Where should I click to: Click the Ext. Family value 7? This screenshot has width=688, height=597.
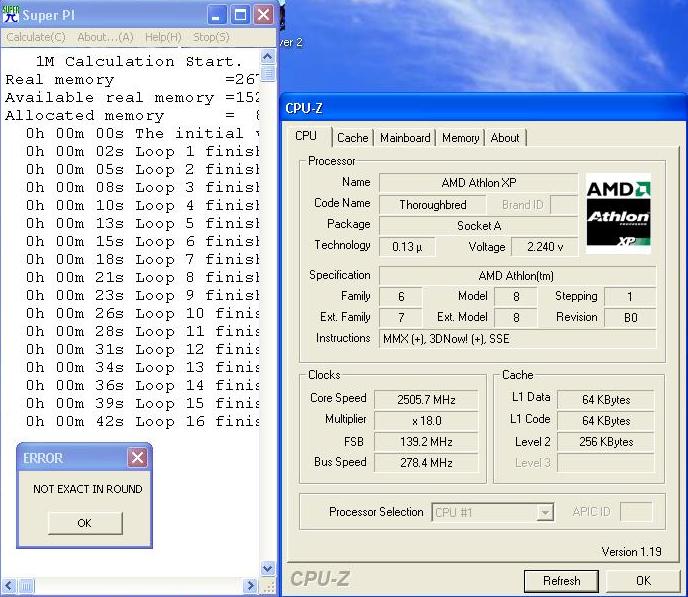click(401, 318)
